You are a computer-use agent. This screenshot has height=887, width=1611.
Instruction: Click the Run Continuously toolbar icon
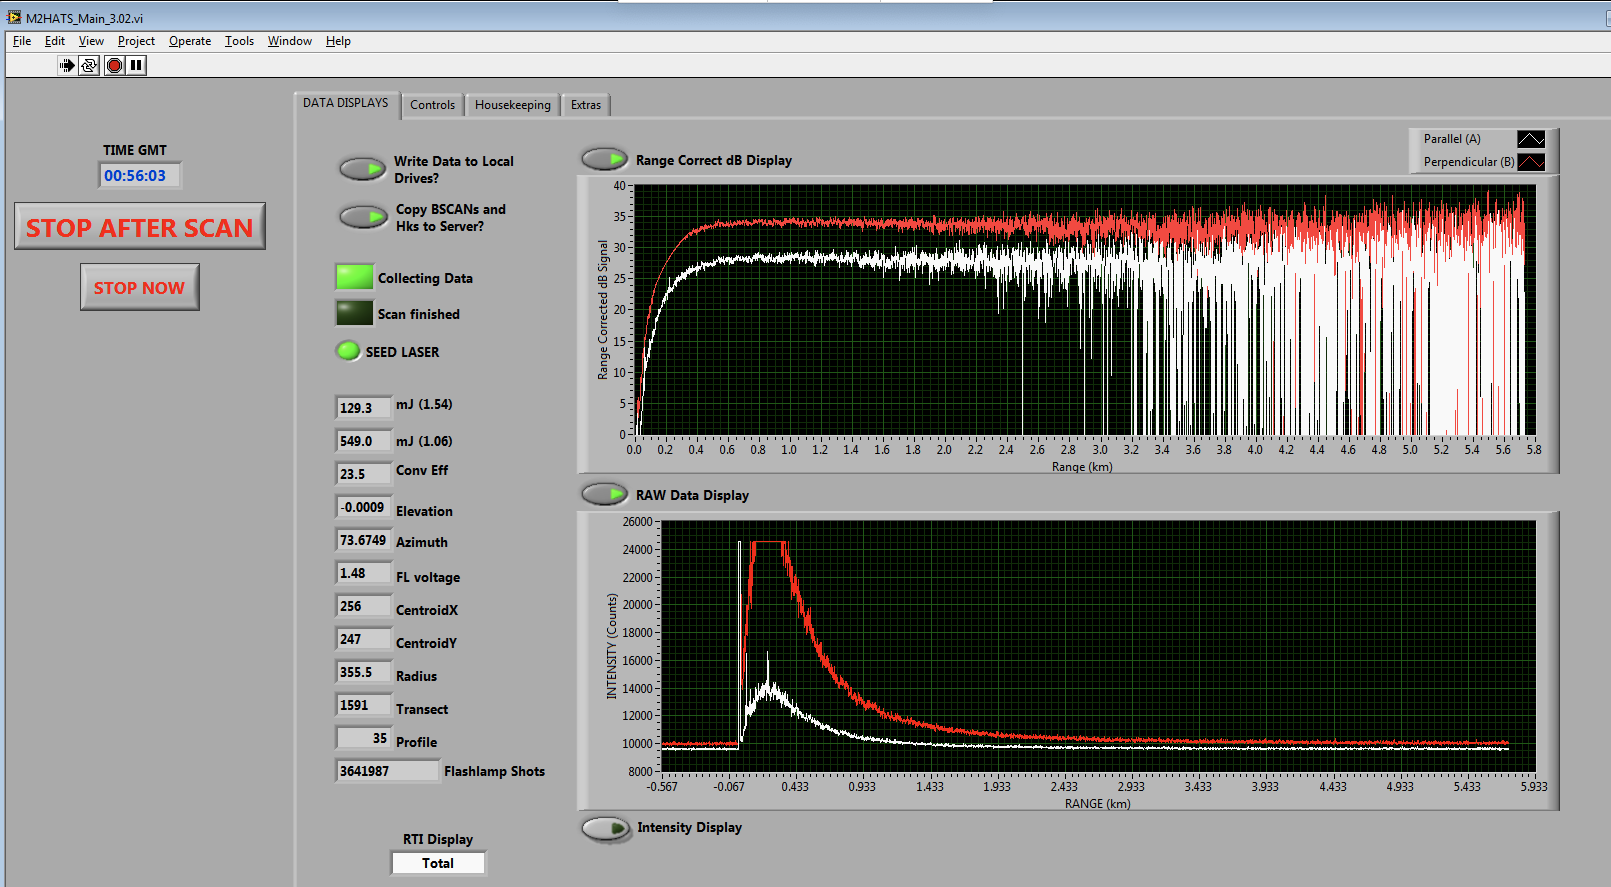pos(89,65)
